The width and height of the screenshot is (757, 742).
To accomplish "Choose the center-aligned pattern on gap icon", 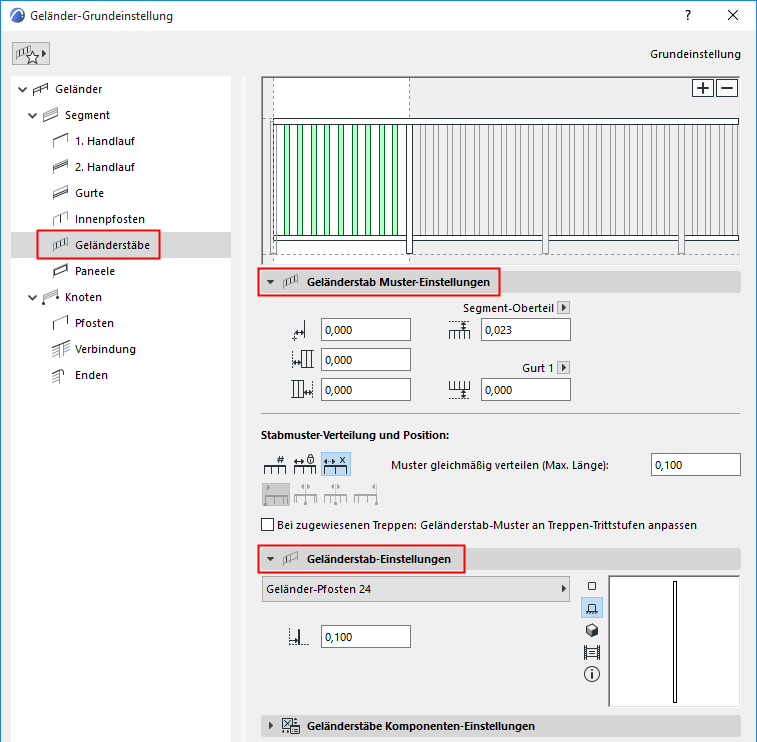I will point(336,494).
